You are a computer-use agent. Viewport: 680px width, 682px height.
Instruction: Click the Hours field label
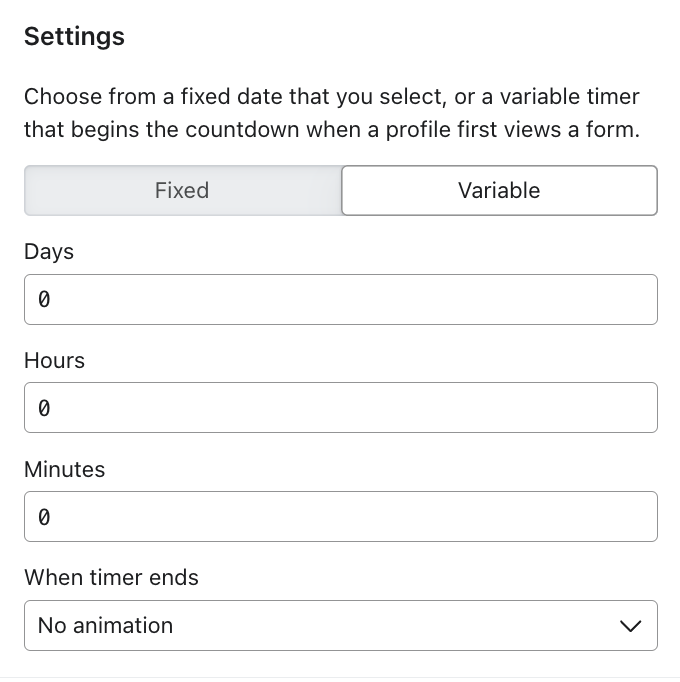pos(54,360)
